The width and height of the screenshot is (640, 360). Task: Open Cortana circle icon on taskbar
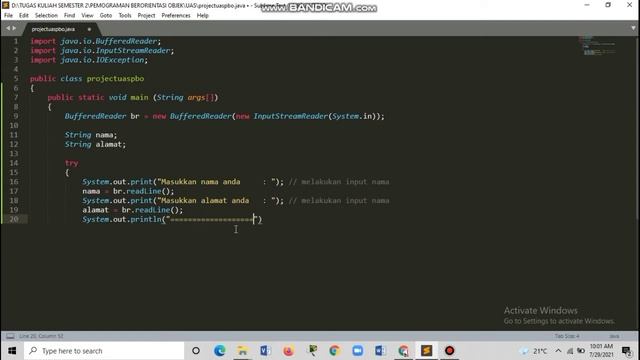click(196, 351)
